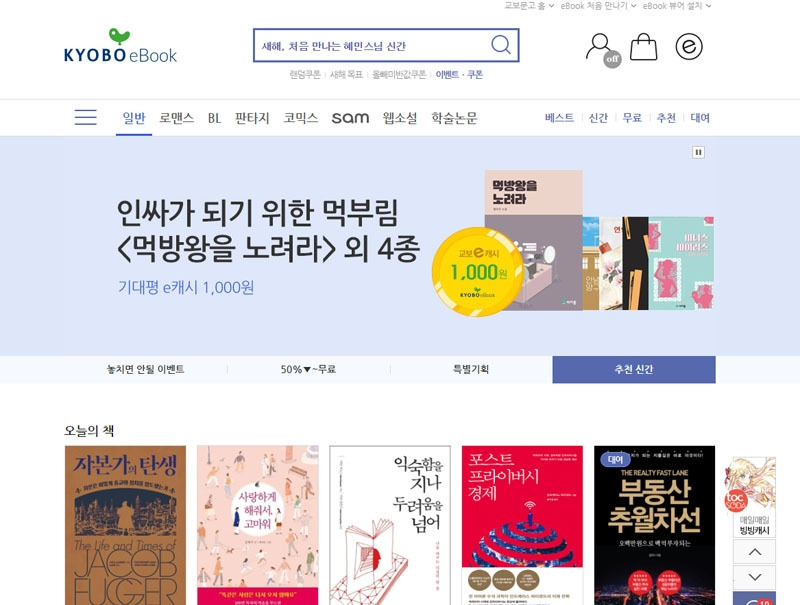Open the 베스트 link

[x=559, y=118]
